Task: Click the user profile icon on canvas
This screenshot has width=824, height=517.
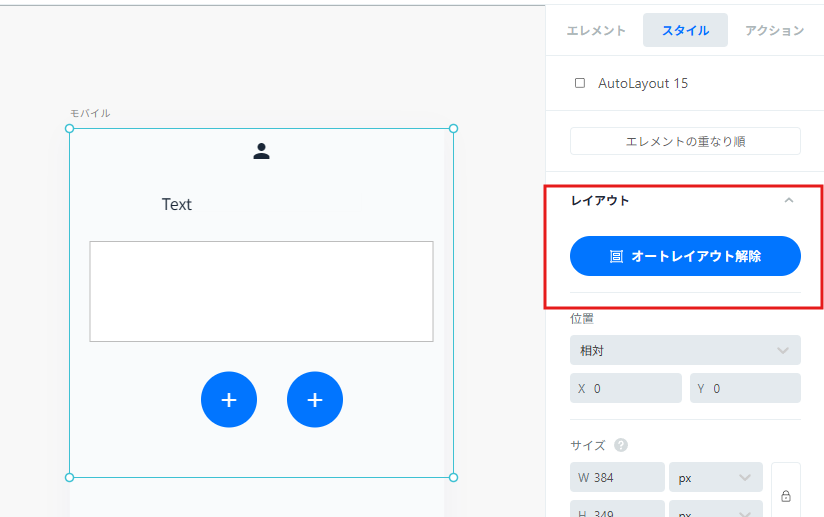Action: click(261, 152)
